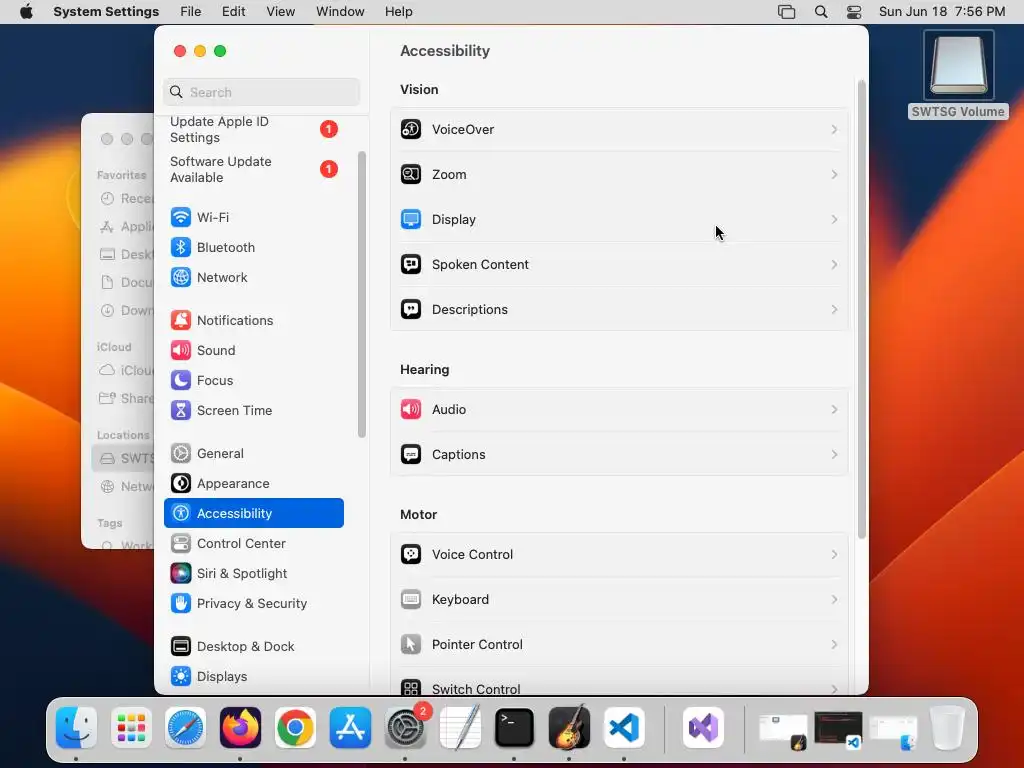Viewport: 1024px width, 768px height.
Task: Select the Focus moon sidebar icon
Action: 181,381
